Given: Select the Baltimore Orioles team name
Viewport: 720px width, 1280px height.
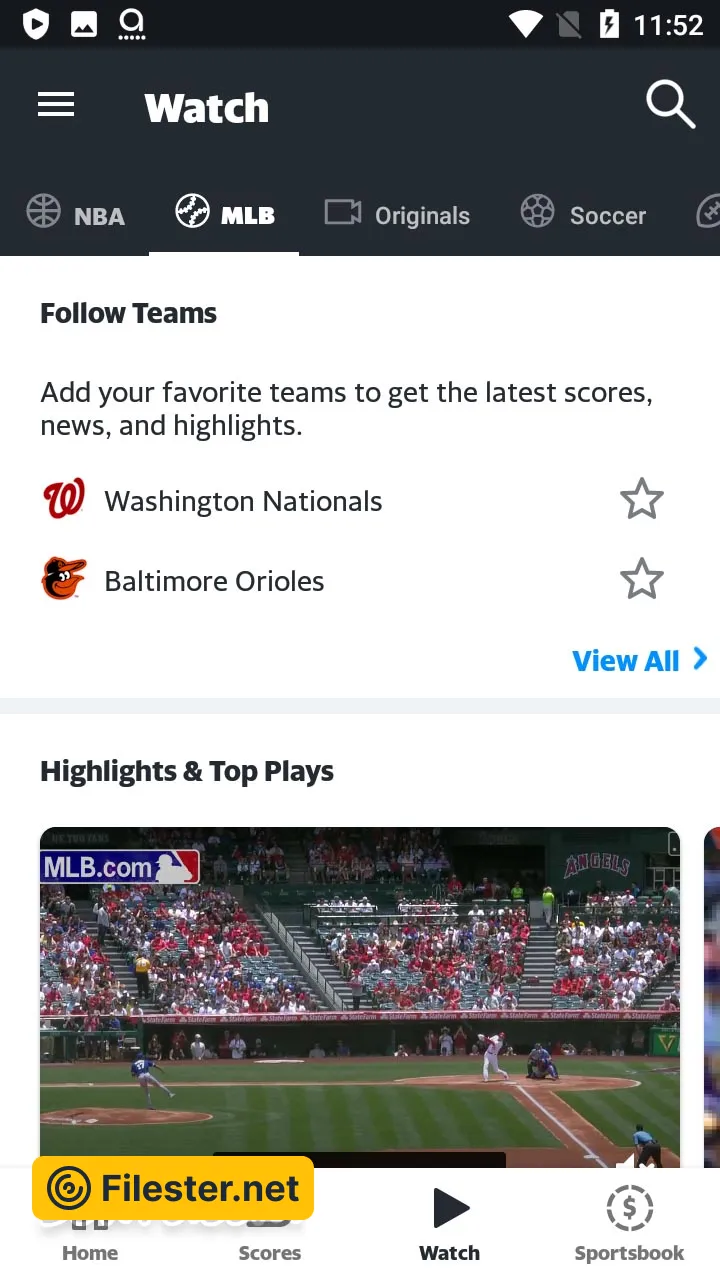Looking at the screenshot, I should coord(214,581).
